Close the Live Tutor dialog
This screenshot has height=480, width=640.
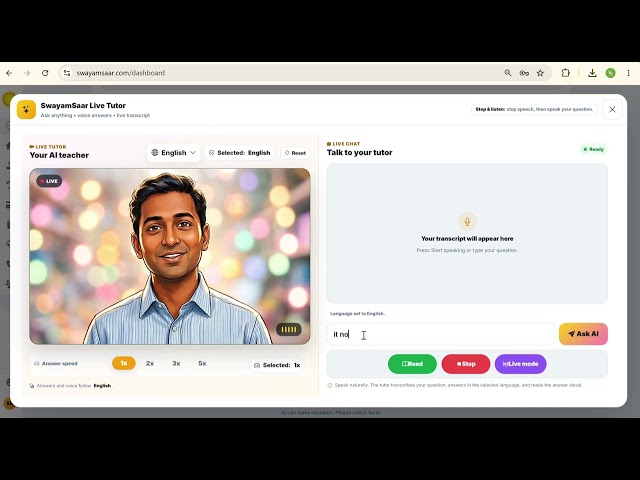[612, 109]
